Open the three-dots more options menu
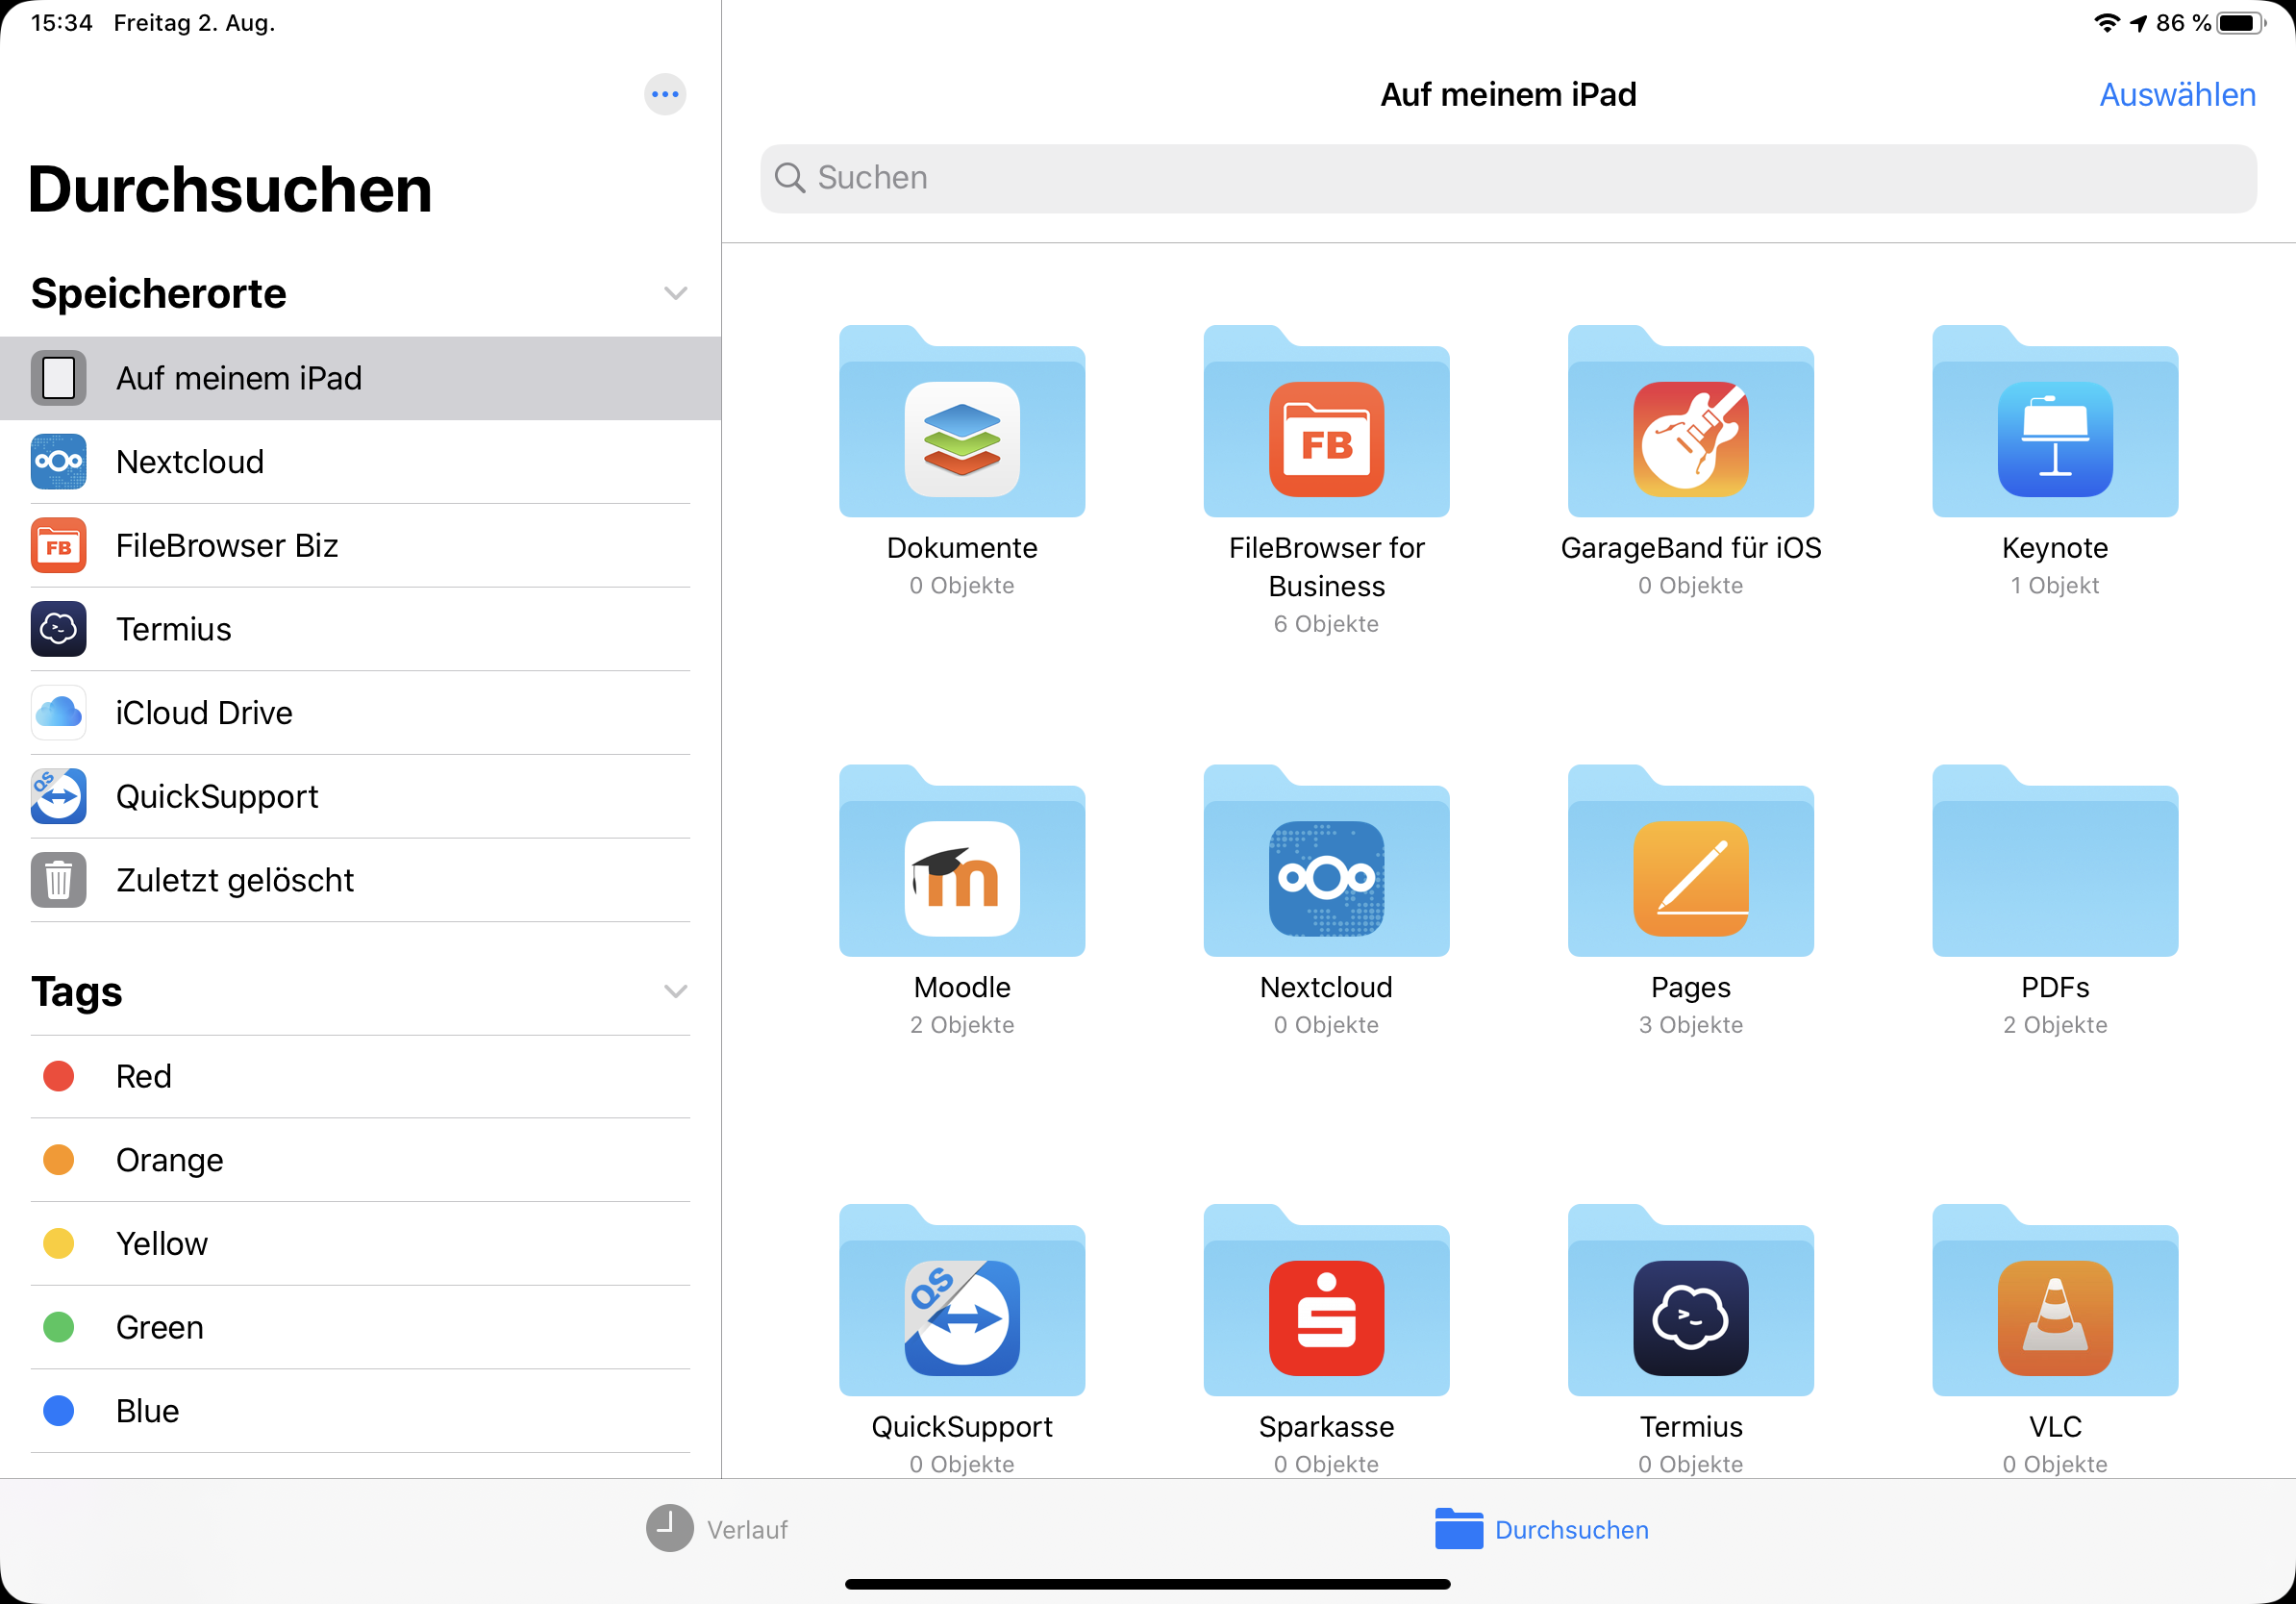 [x=664, y=95]
